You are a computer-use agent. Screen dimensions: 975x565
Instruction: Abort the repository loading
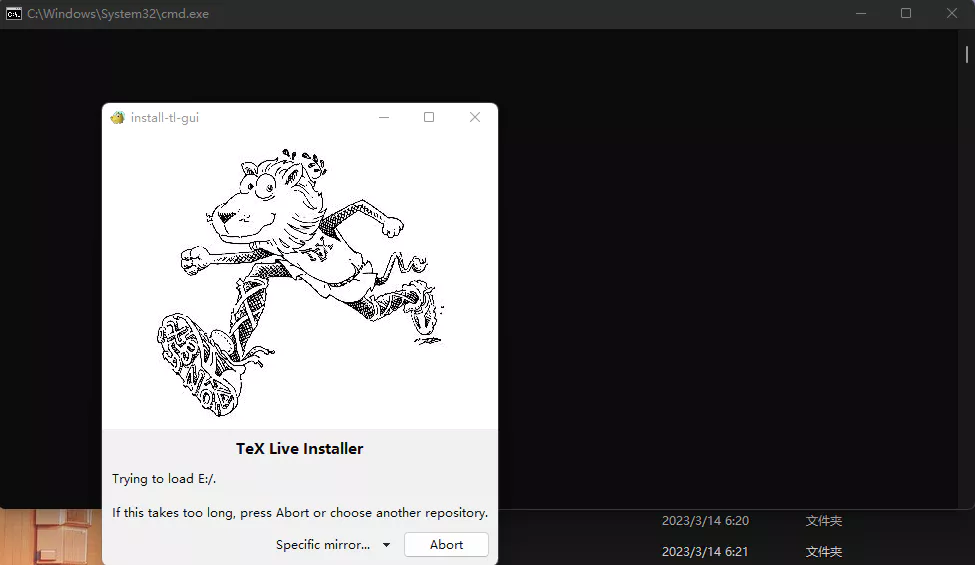pyautogui.click(x=446, y=544)
